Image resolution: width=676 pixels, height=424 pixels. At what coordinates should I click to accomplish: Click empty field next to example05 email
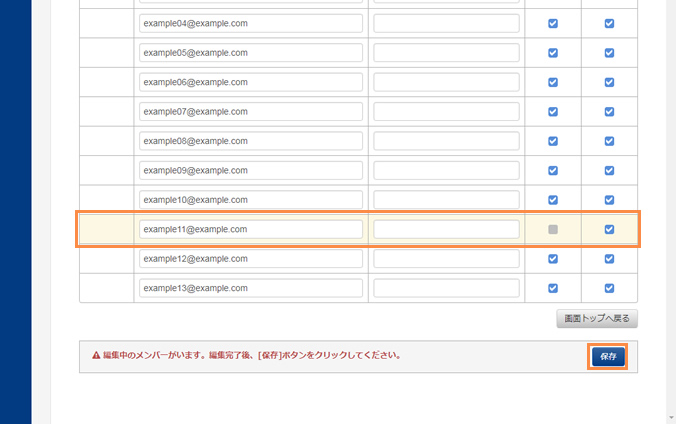446,53
